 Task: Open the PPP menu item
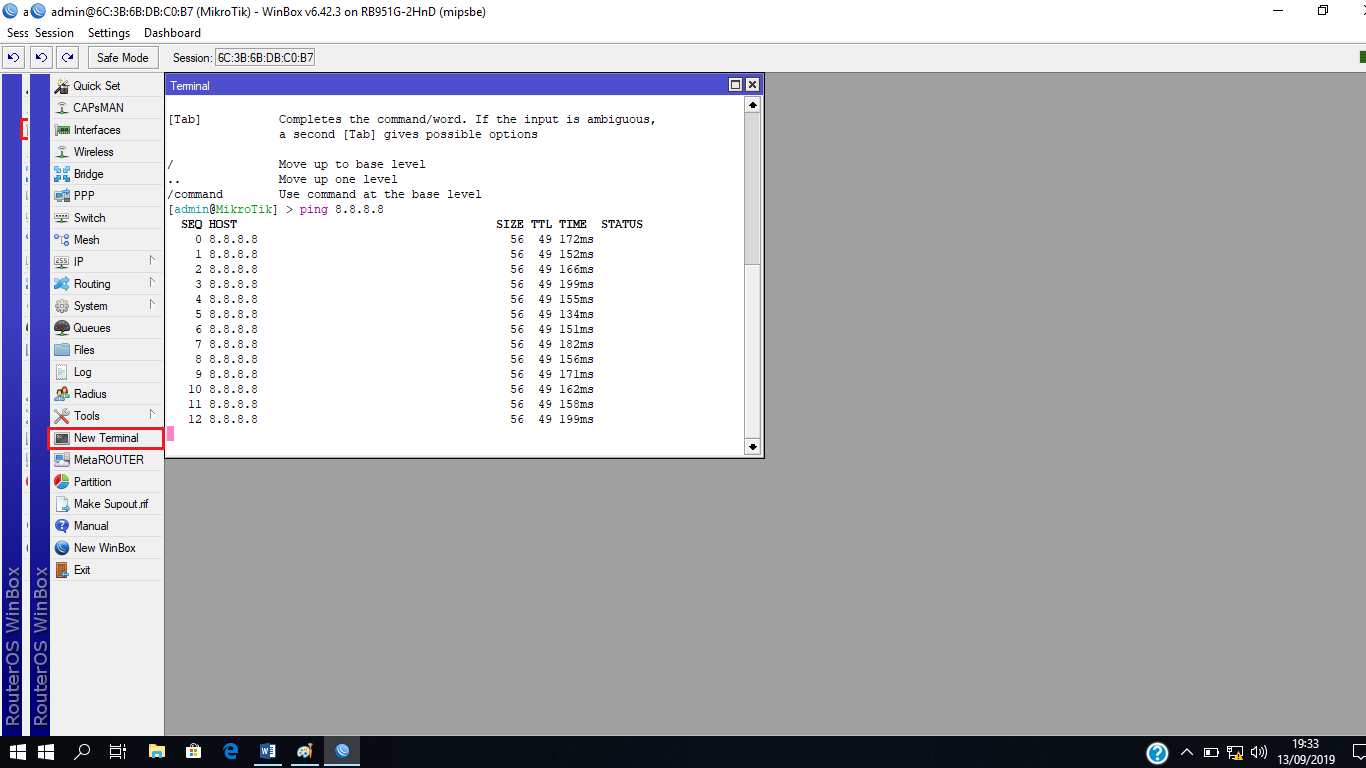coord(107,196)
